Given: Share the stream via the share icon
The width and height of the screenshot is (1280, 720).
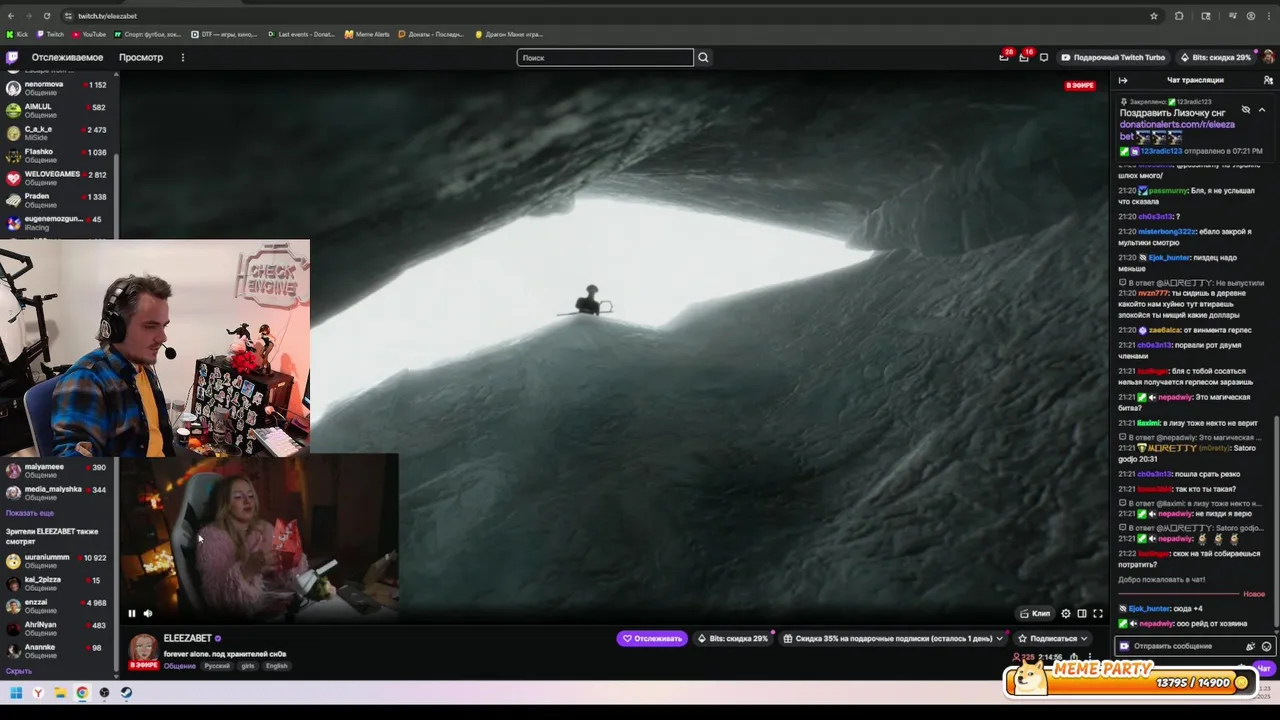Looking at the screenshot, I should [1073, 658].
